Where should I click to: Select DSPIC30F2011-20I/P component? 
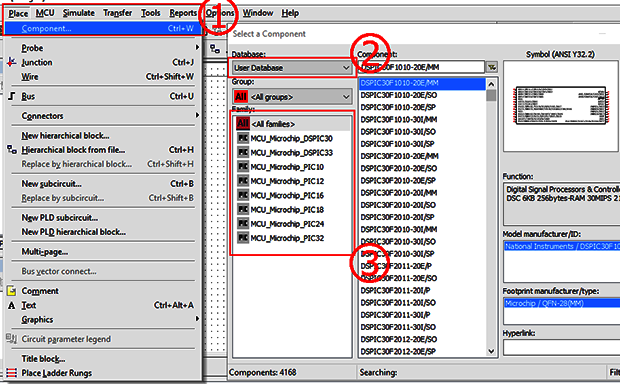tap(422, 290)
